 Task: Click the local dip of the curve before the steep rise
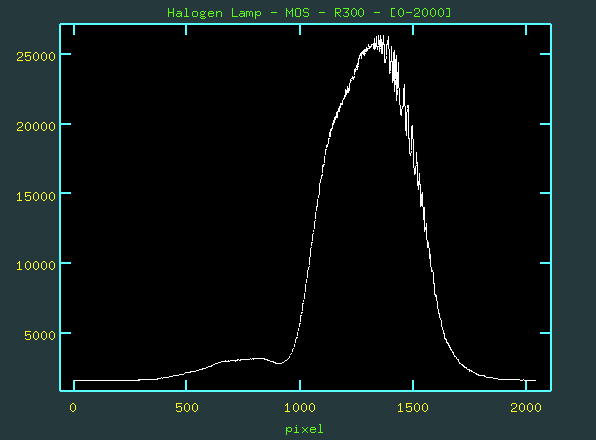click(x=279, y=363)
